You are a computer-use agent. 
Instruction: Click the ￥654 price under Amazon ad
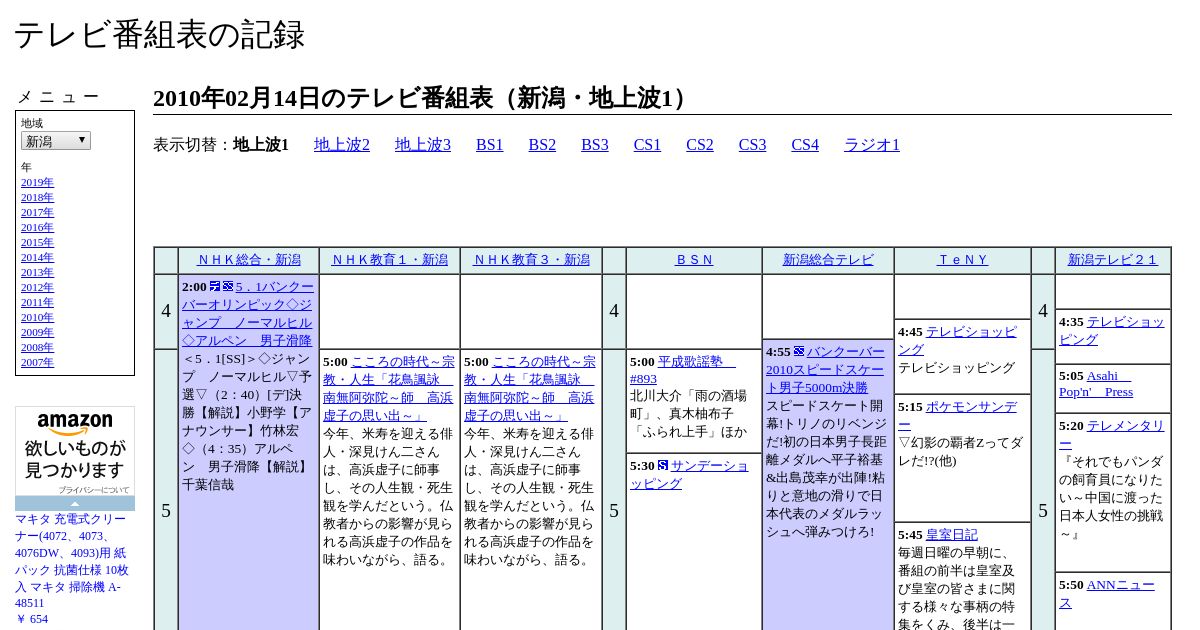[32, 619]
